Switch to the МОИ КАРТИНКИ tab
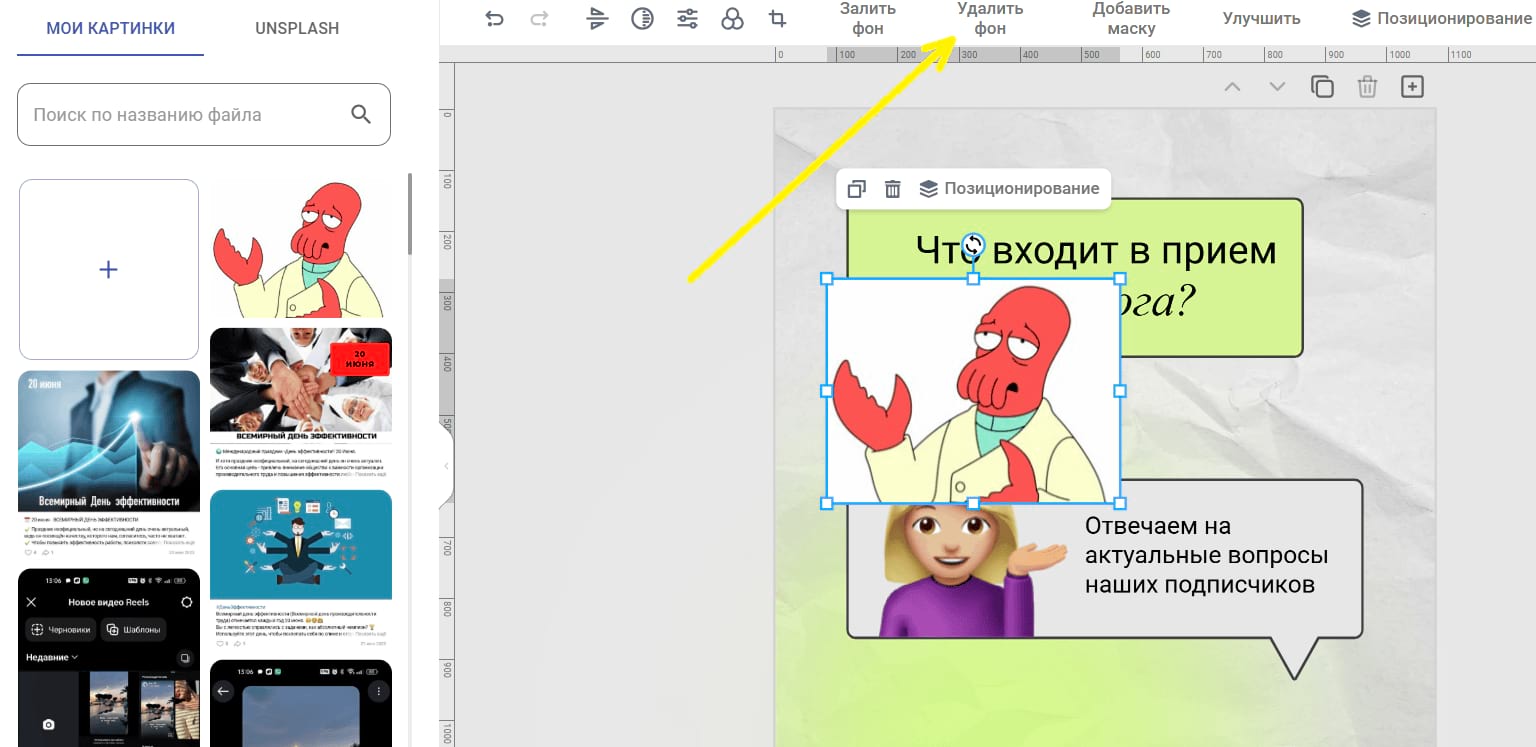 111,28
